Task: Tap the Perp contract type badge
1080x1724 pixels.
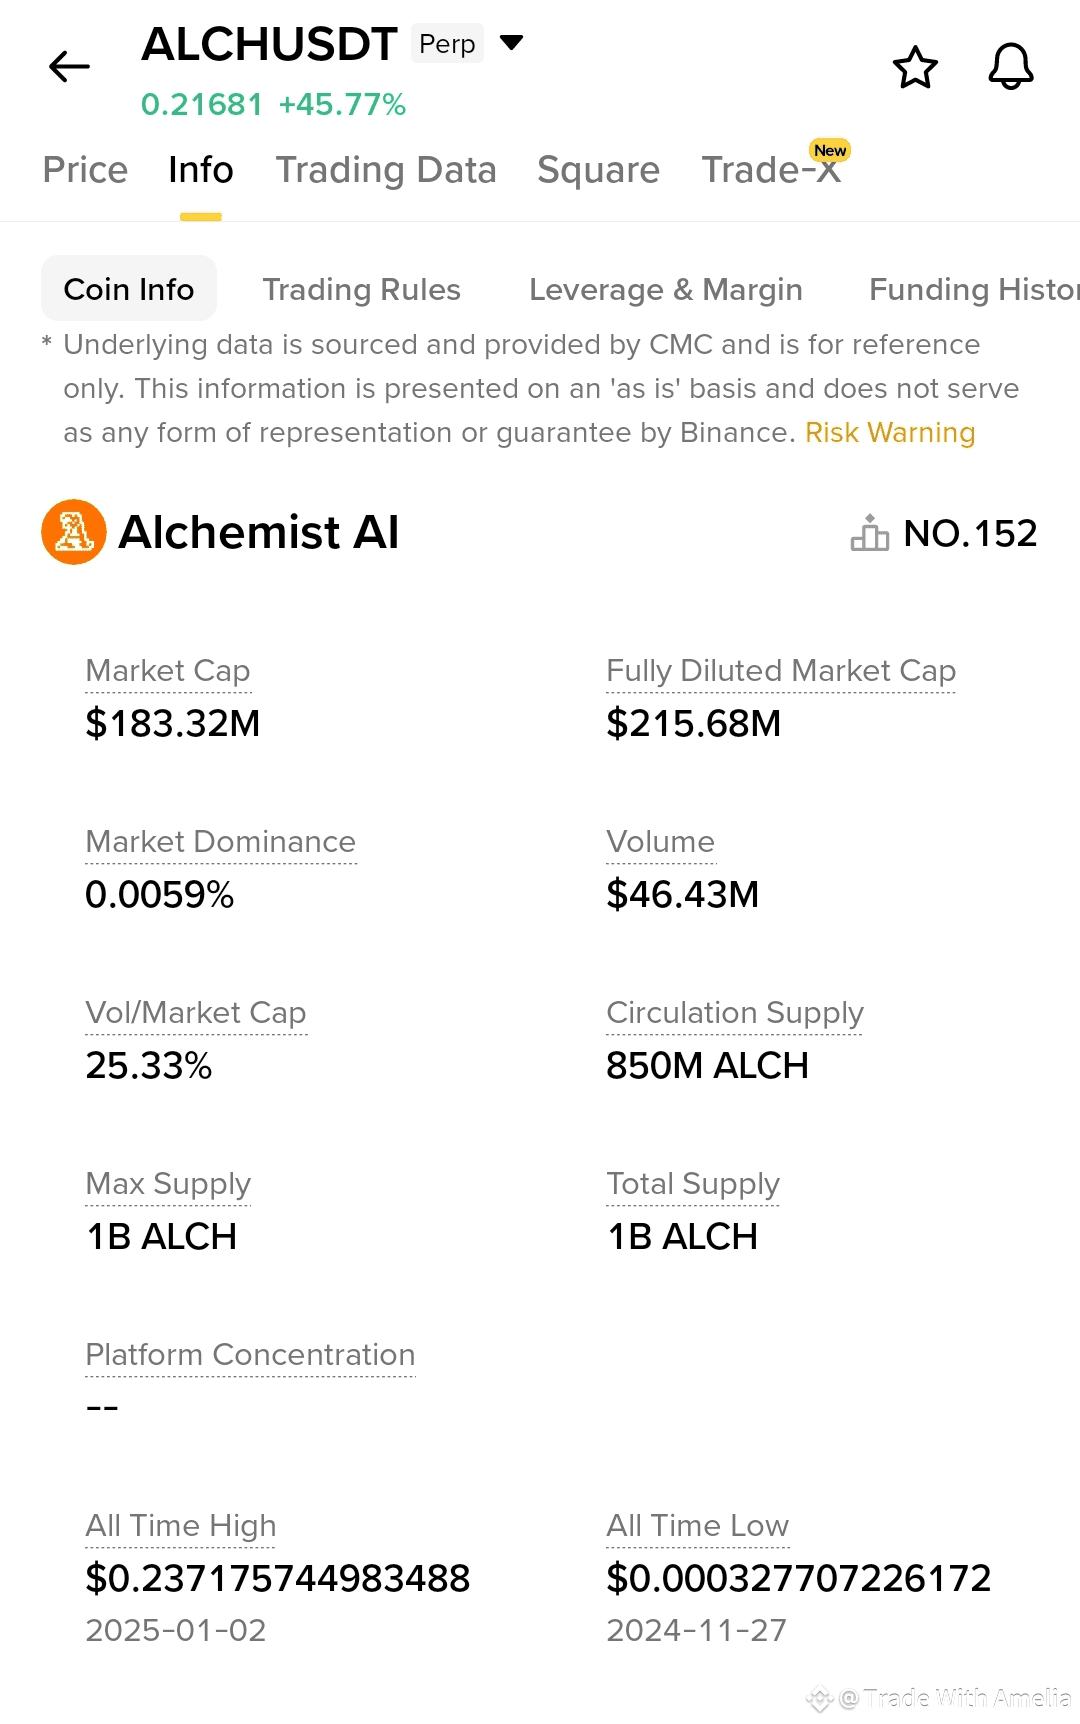Action: point(447,44)
